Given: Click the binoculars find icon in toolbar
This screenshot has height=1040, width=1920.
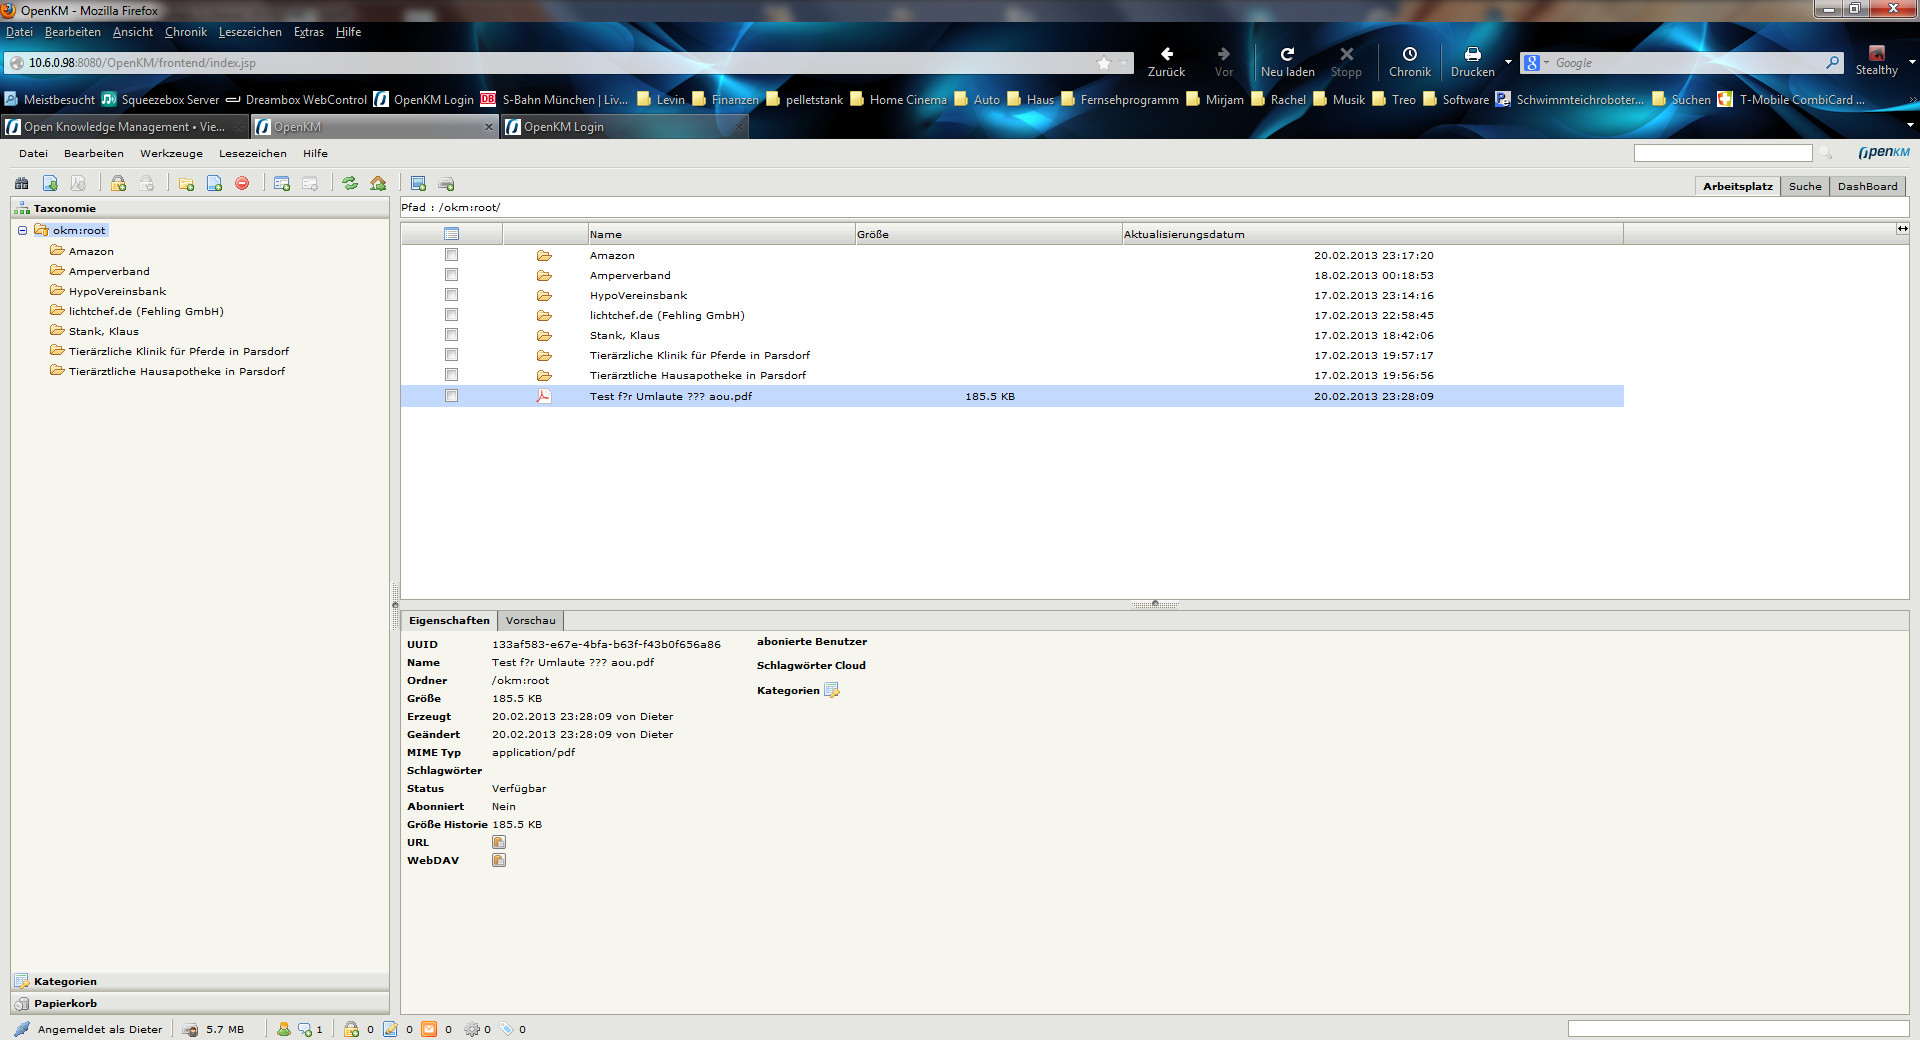Looking at the screenshot, I should 21,184.
